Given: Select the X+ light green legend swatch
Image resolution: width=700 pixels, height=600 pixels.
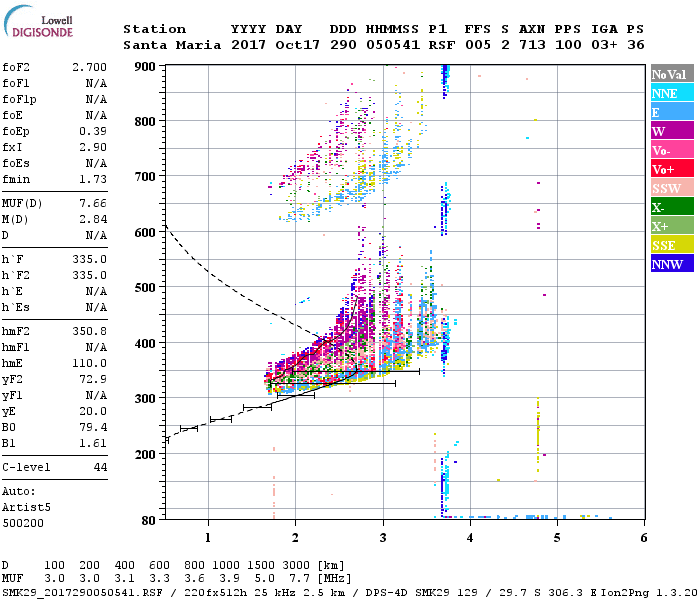Looking at the screenshot, I should [x=672, y=226].
